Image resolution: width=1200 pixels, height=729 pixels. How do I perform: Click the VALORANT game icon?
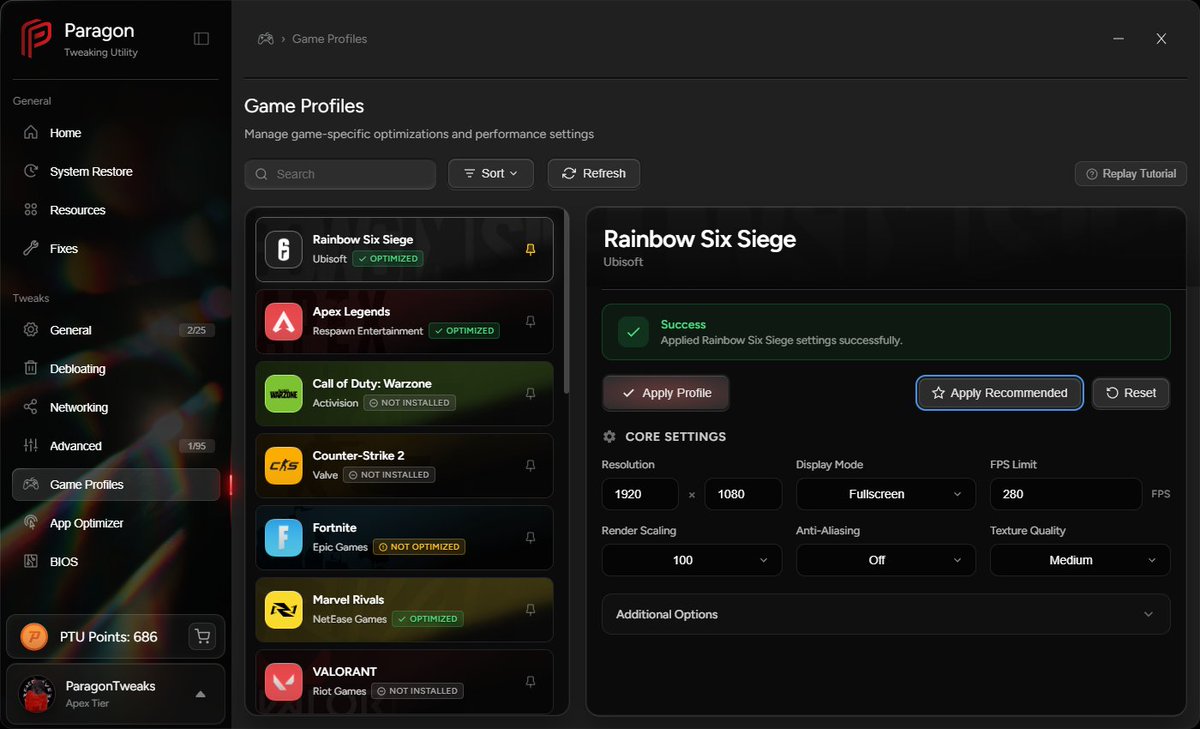click(x=283, y=681)
